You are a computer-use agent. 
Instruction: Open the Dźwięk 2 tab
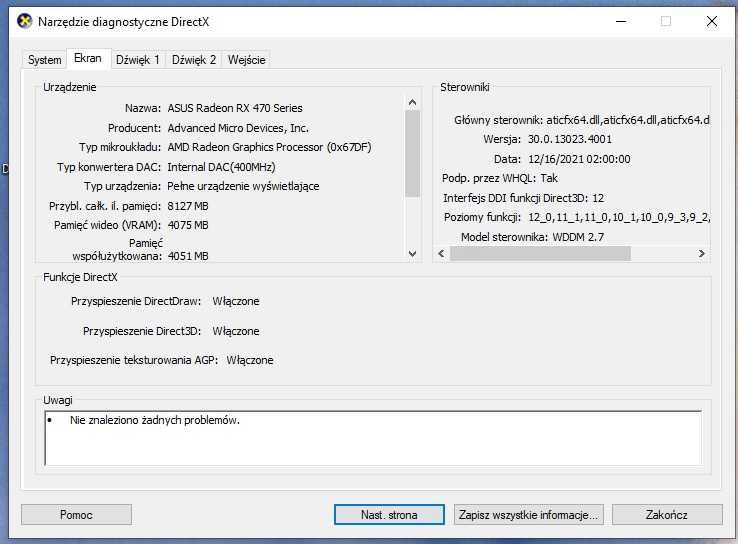pyautogui.click(x=193, y=60)
